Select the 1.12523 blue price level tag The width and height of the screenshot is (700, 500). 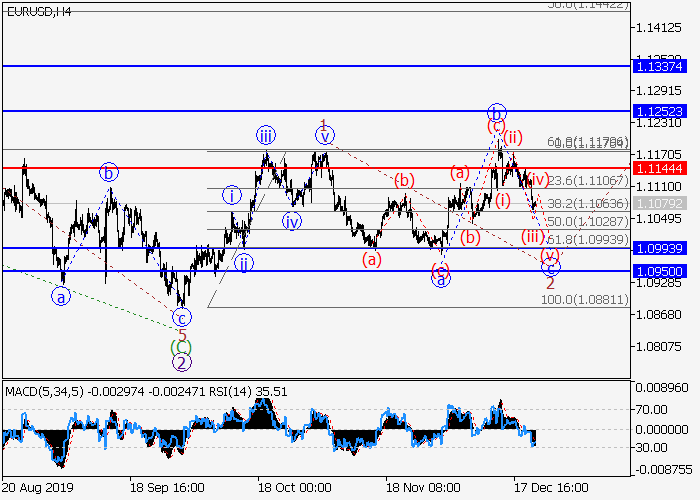tap(659, 111)
